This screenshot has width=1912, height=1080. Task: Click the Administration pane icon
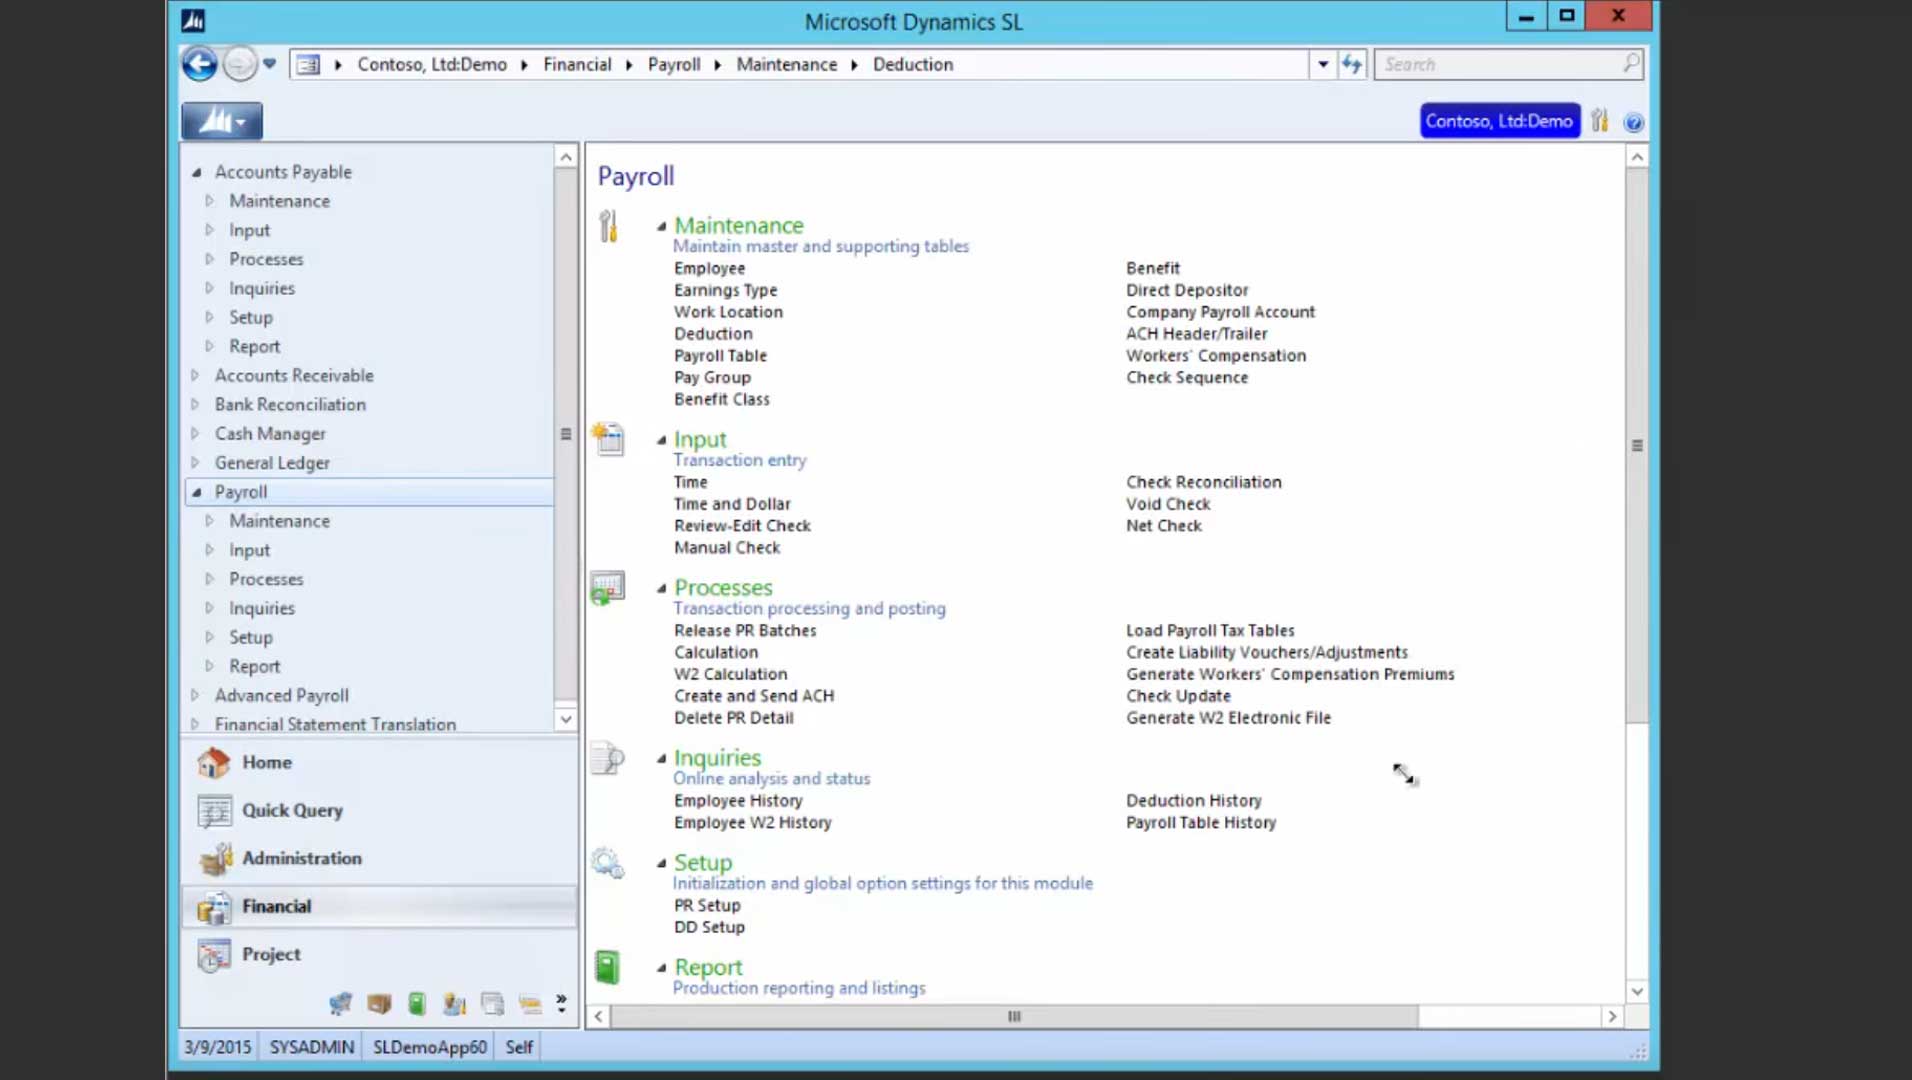point(214,858)
